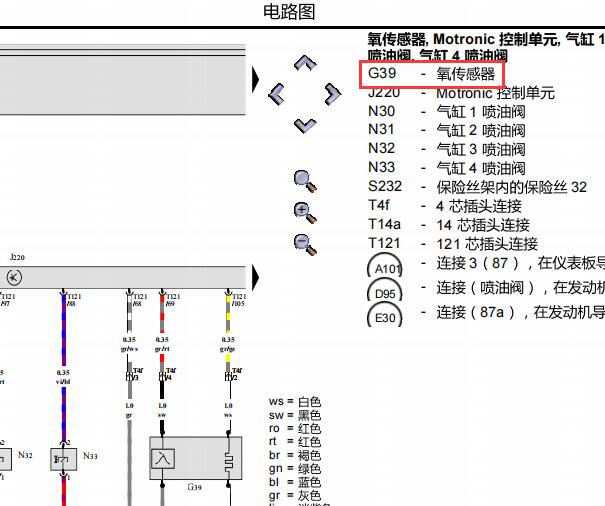This screenshot has width=605, height=506.
Task: Zoom out with the minus magnifier
Action: pos(304,242)
